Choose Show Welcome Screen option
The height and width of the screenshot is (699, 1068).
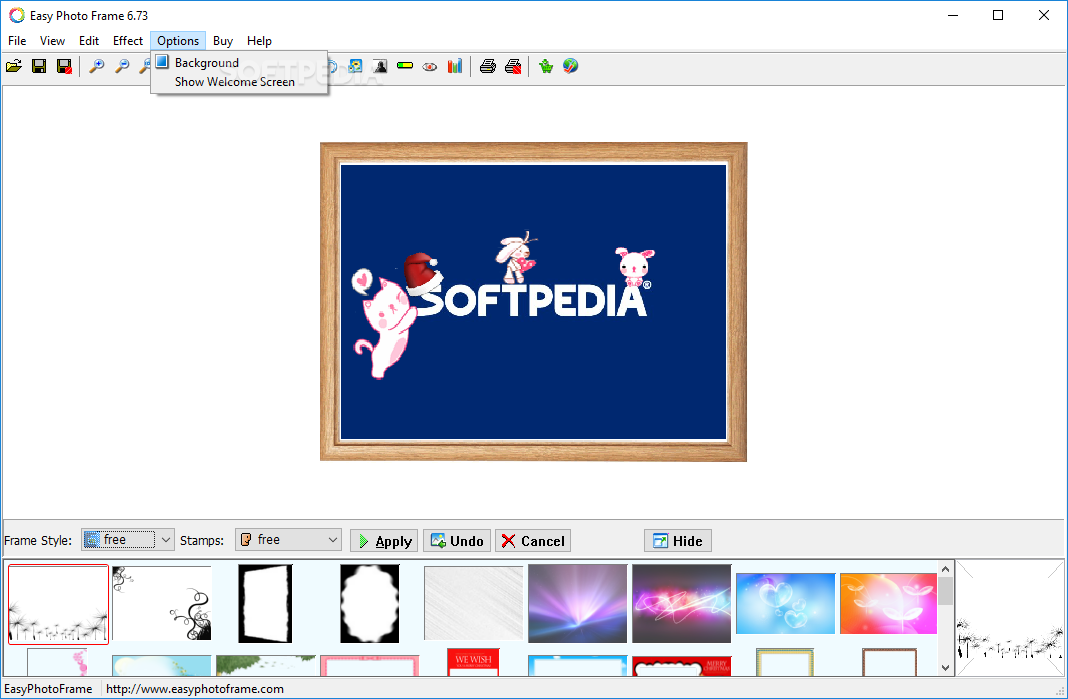pos(239,82)
